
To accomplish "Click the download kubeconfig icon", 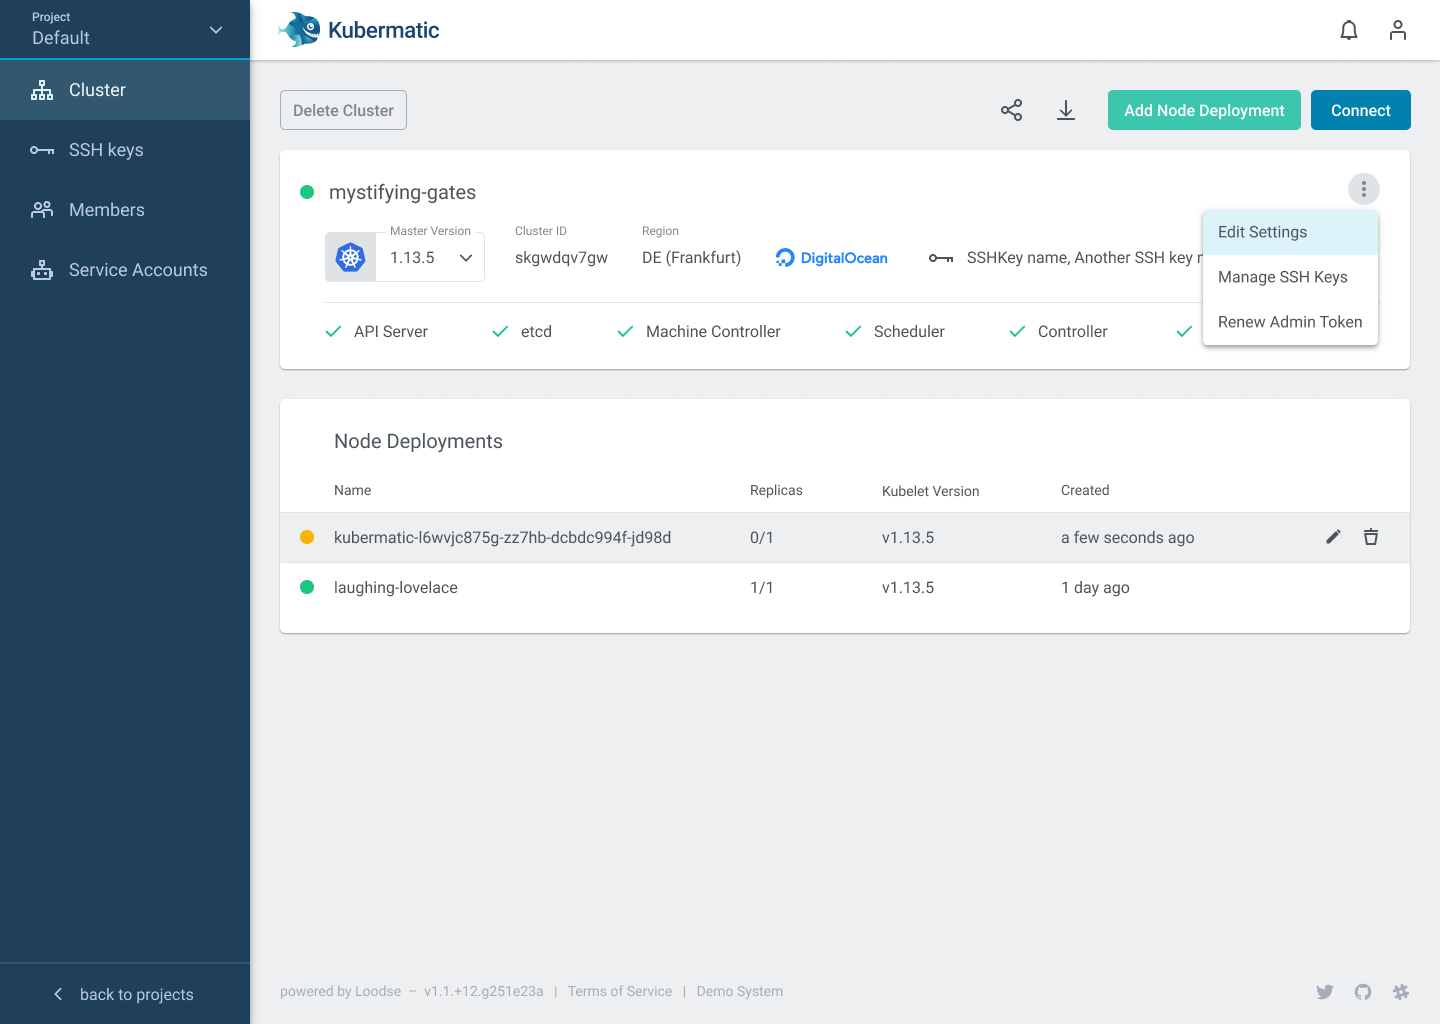I will [1065, 110].
